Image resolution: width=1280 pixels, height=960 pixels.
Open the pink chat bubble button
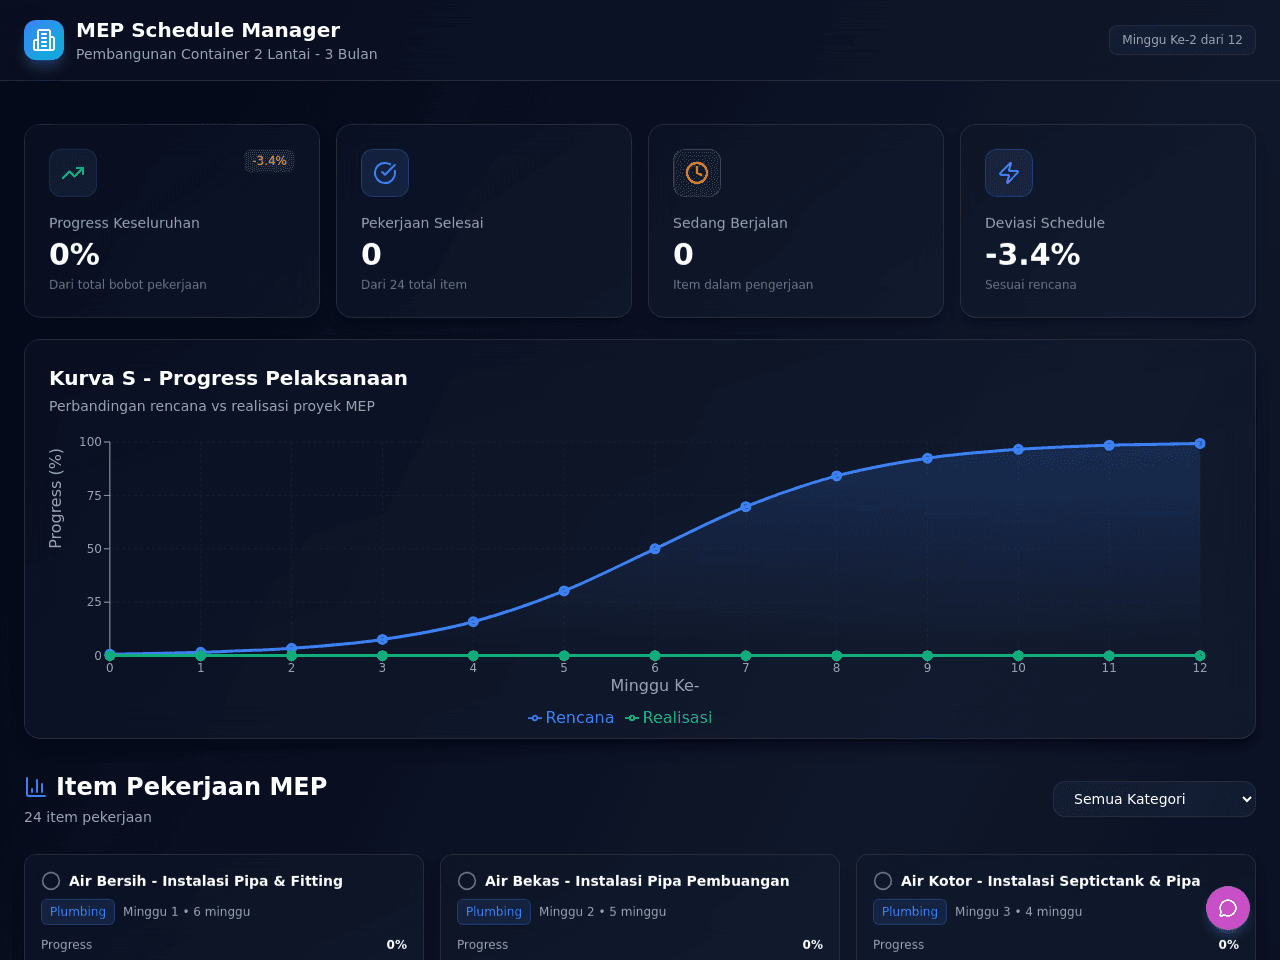[1228, 908]
